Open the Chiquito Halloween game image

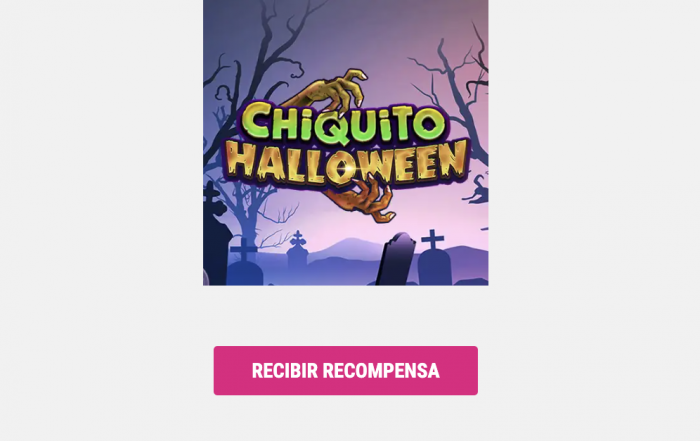346,142
